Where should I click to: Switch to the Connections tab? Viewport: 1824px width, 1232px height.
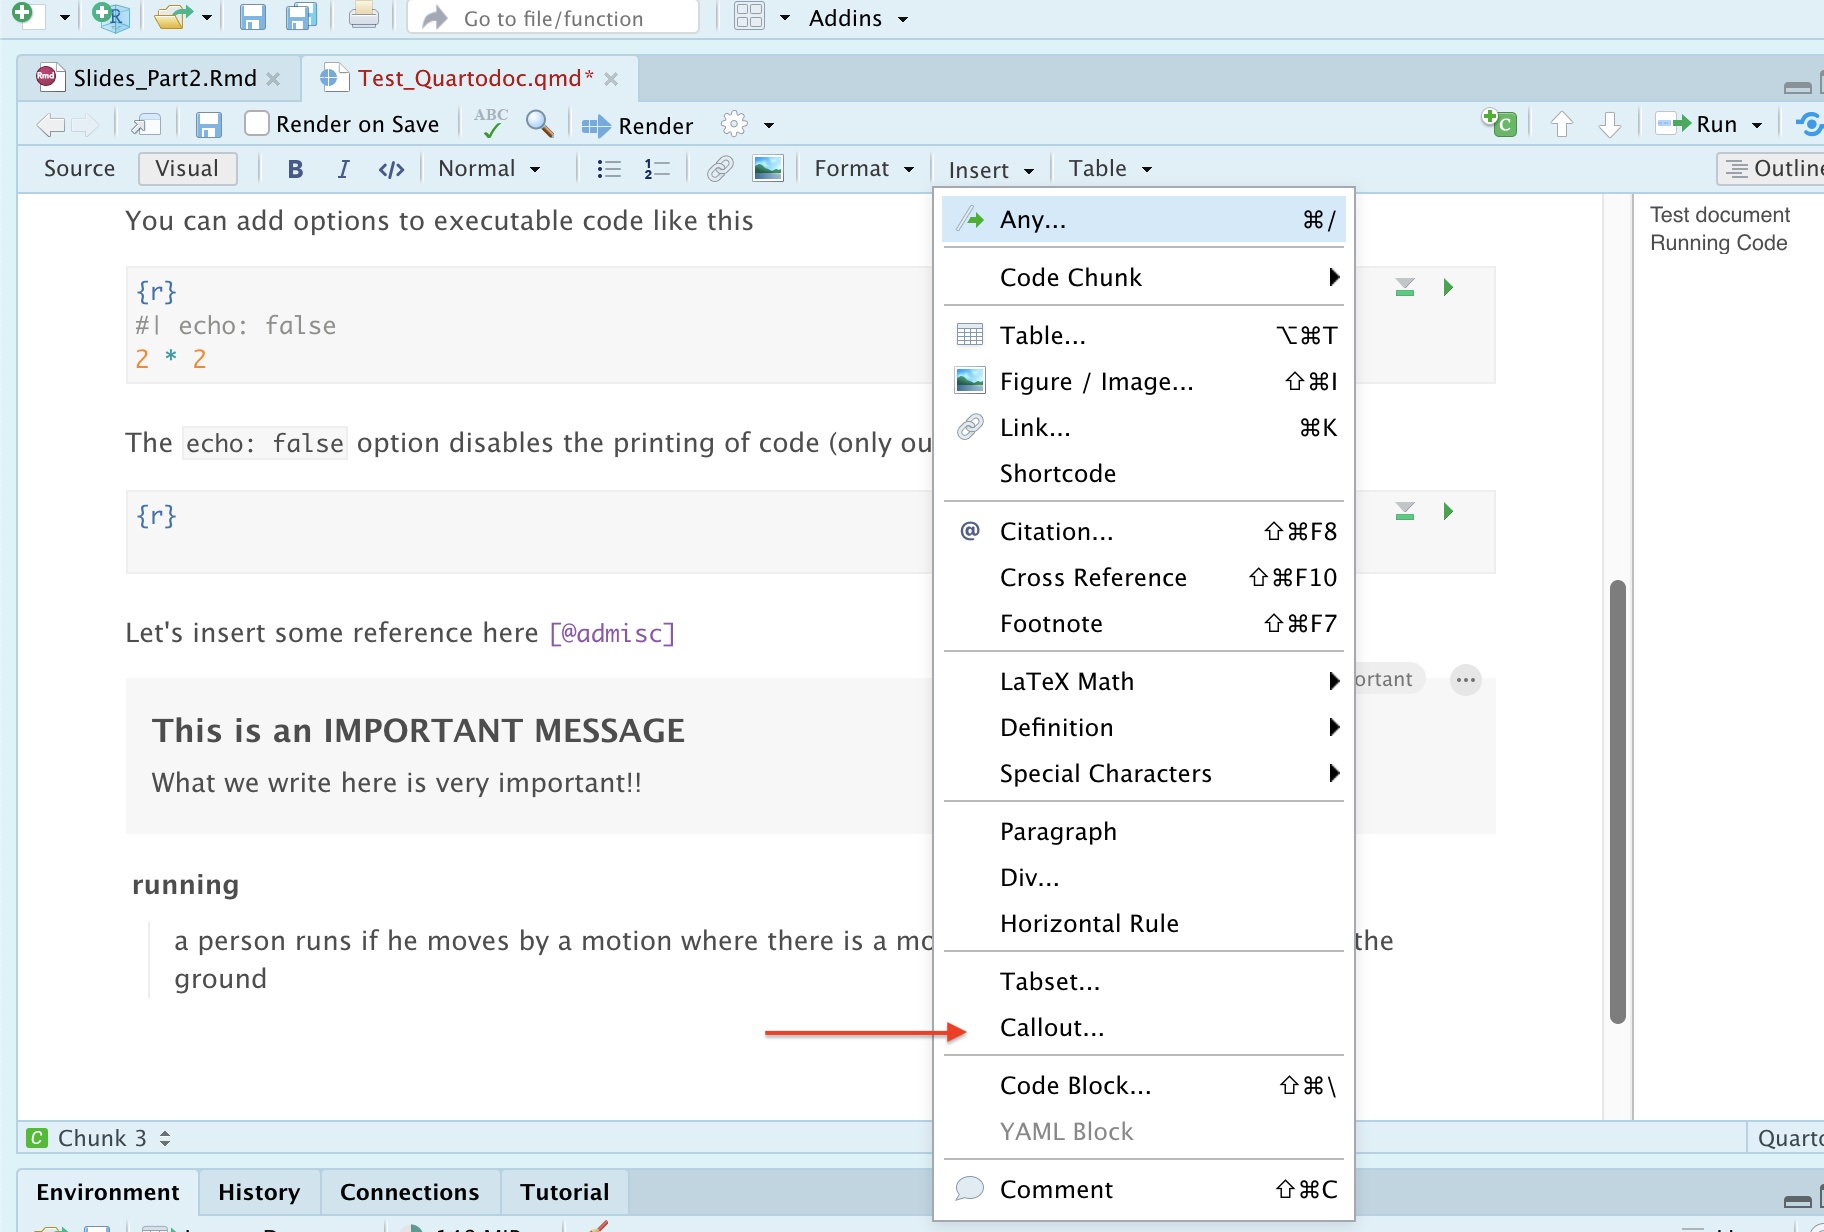click(410, 1192)
